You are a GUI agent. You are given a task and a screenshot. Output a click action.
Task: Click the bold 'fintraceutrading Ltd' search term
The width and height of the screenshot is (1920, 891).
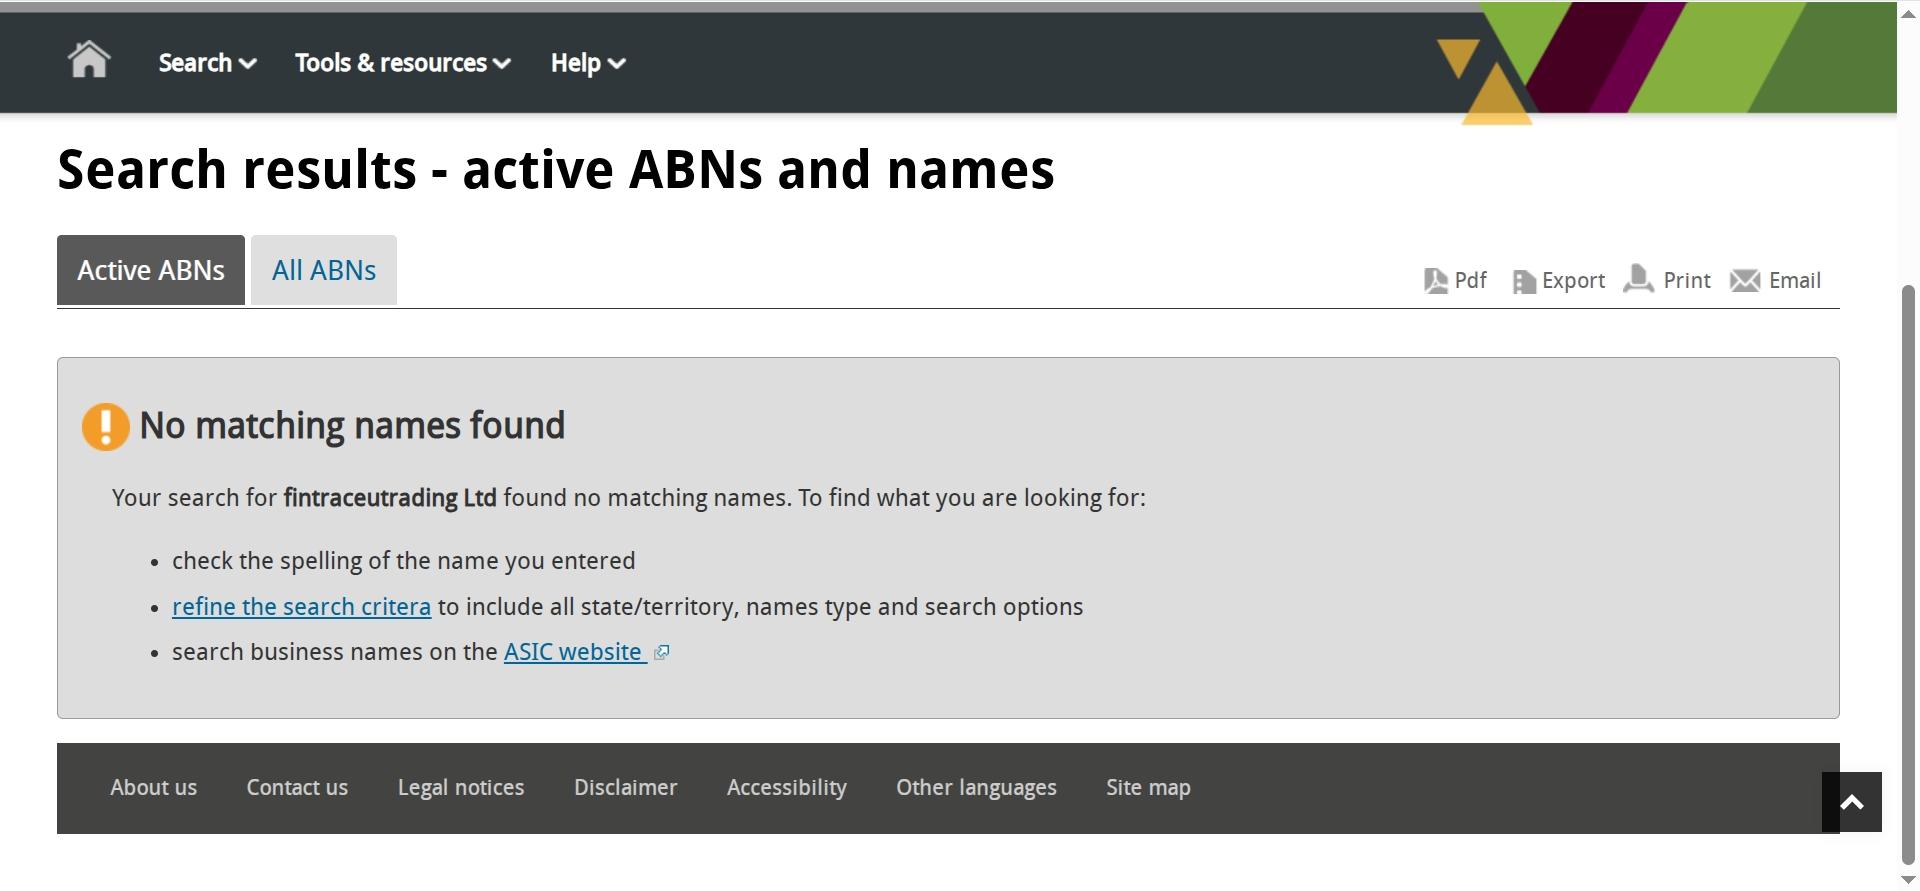click(390, 498)
